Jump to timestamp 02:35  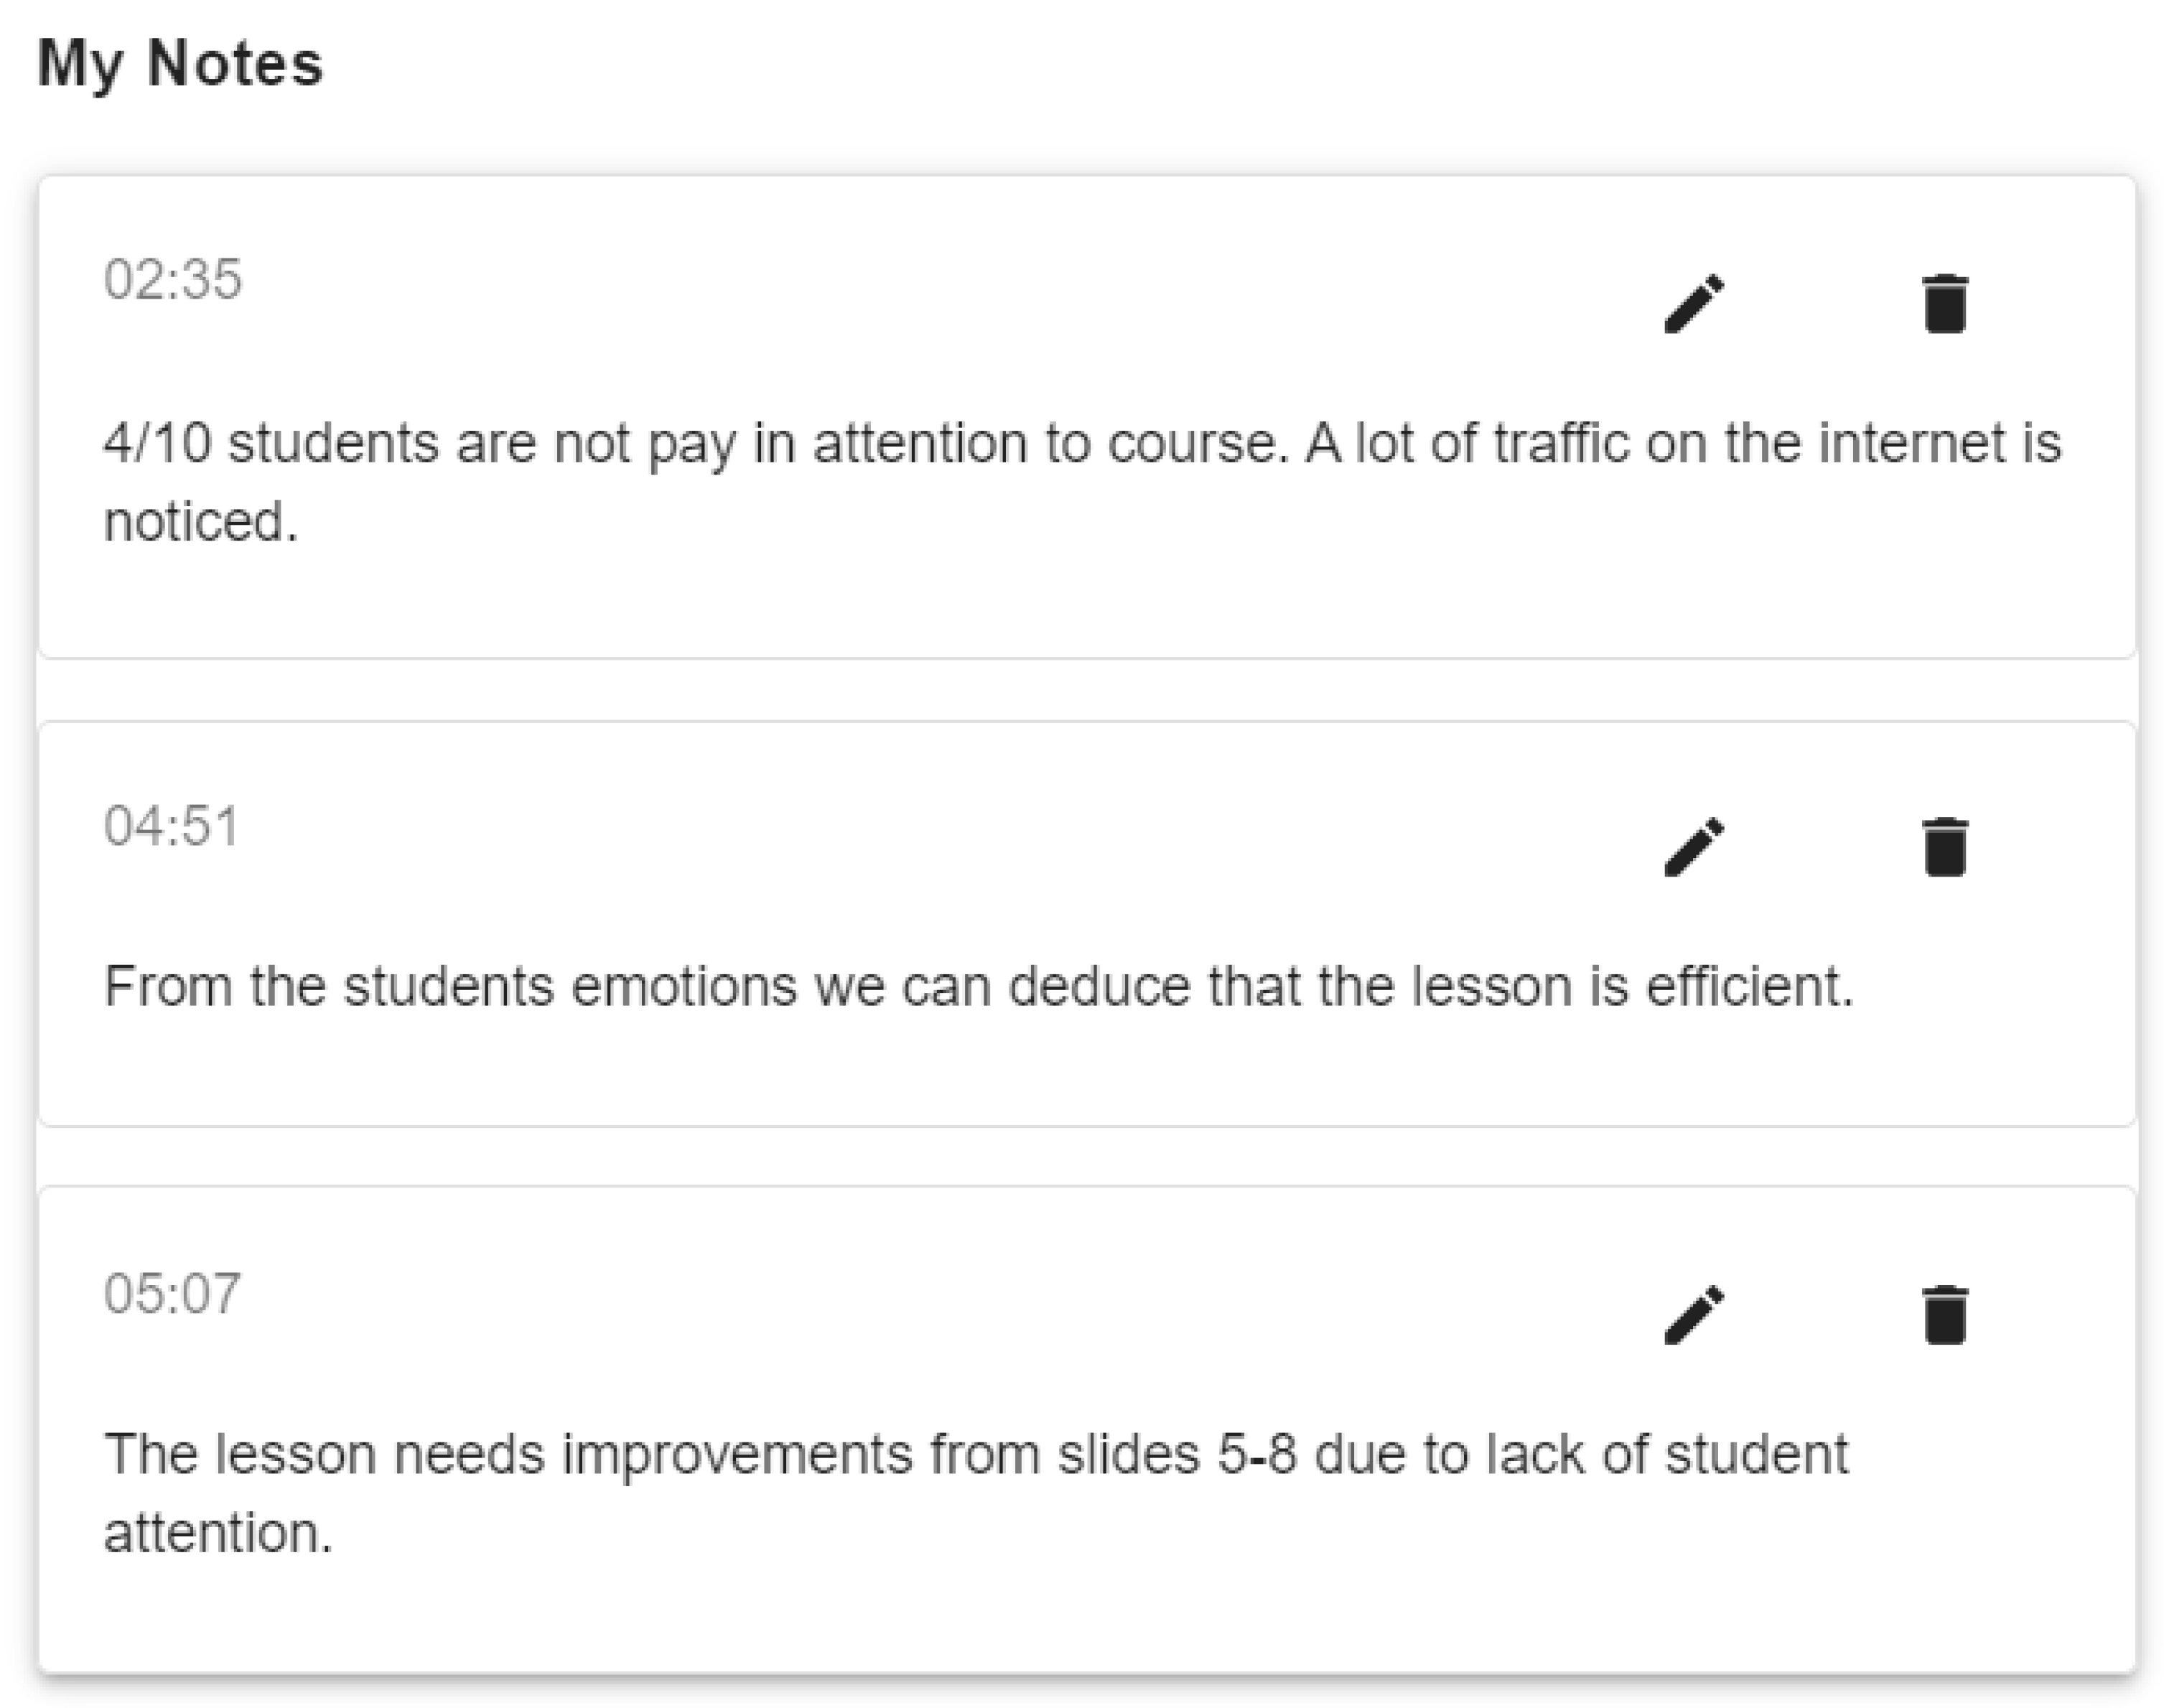coord(172,279)
